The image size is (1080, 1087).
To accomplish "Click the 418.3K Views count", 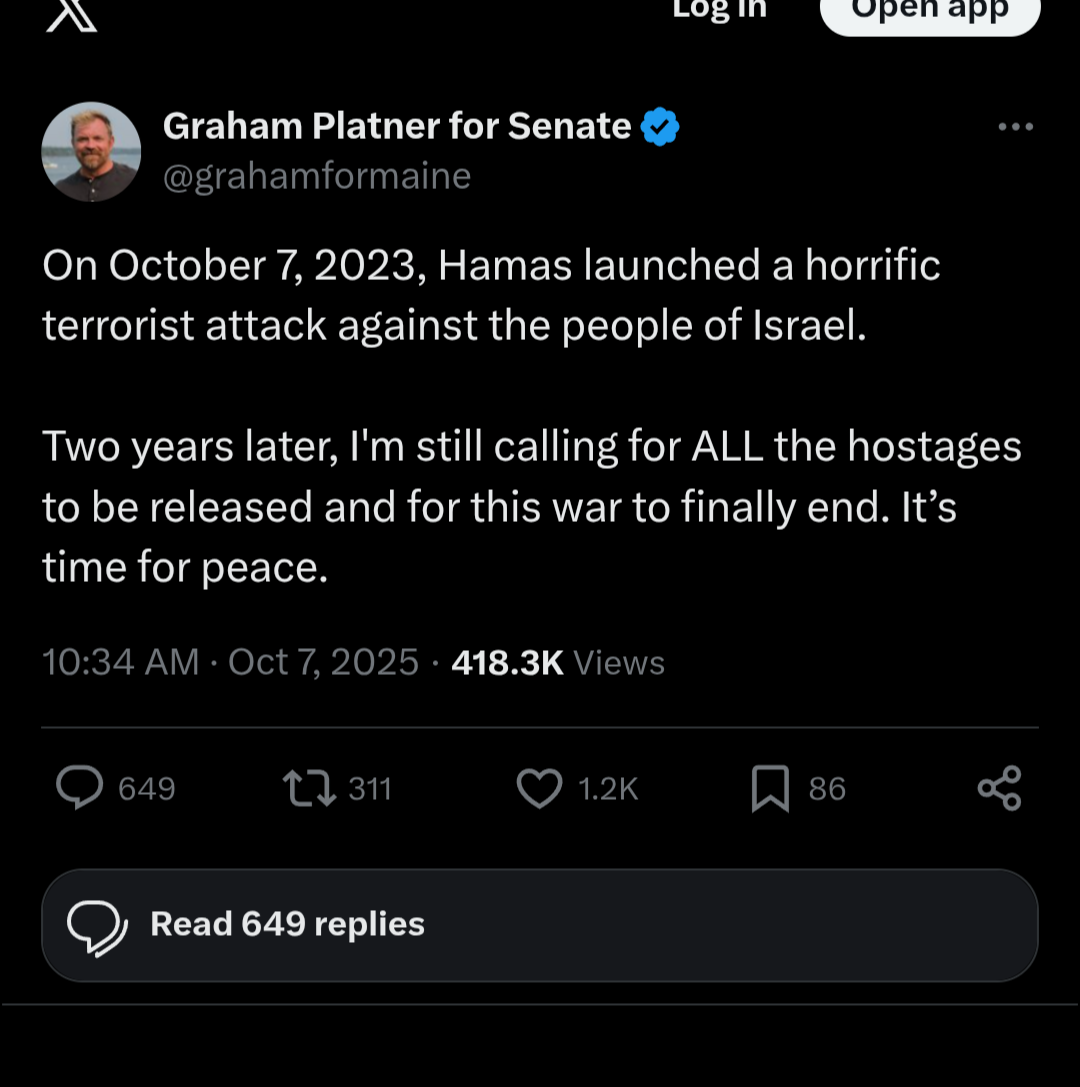I will coord(558,662).
